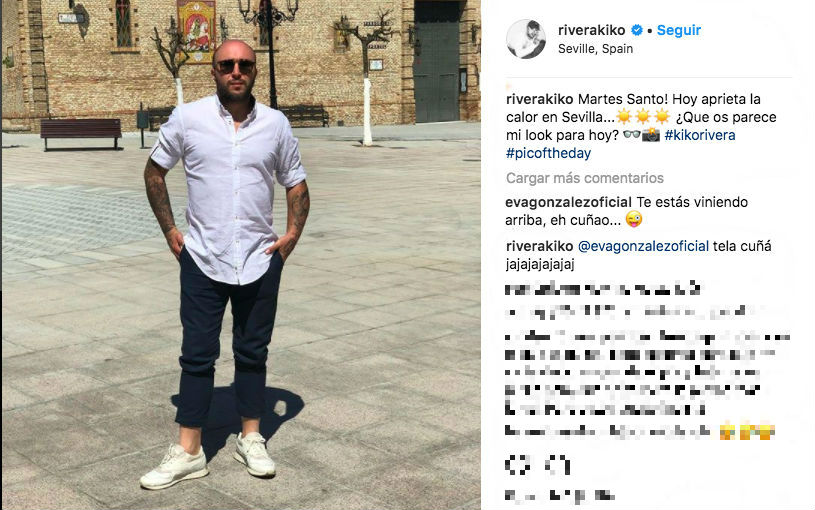Click the pixelated likes count line under the icons
Screen dimensions: 815x510
(x=559, y=495)
